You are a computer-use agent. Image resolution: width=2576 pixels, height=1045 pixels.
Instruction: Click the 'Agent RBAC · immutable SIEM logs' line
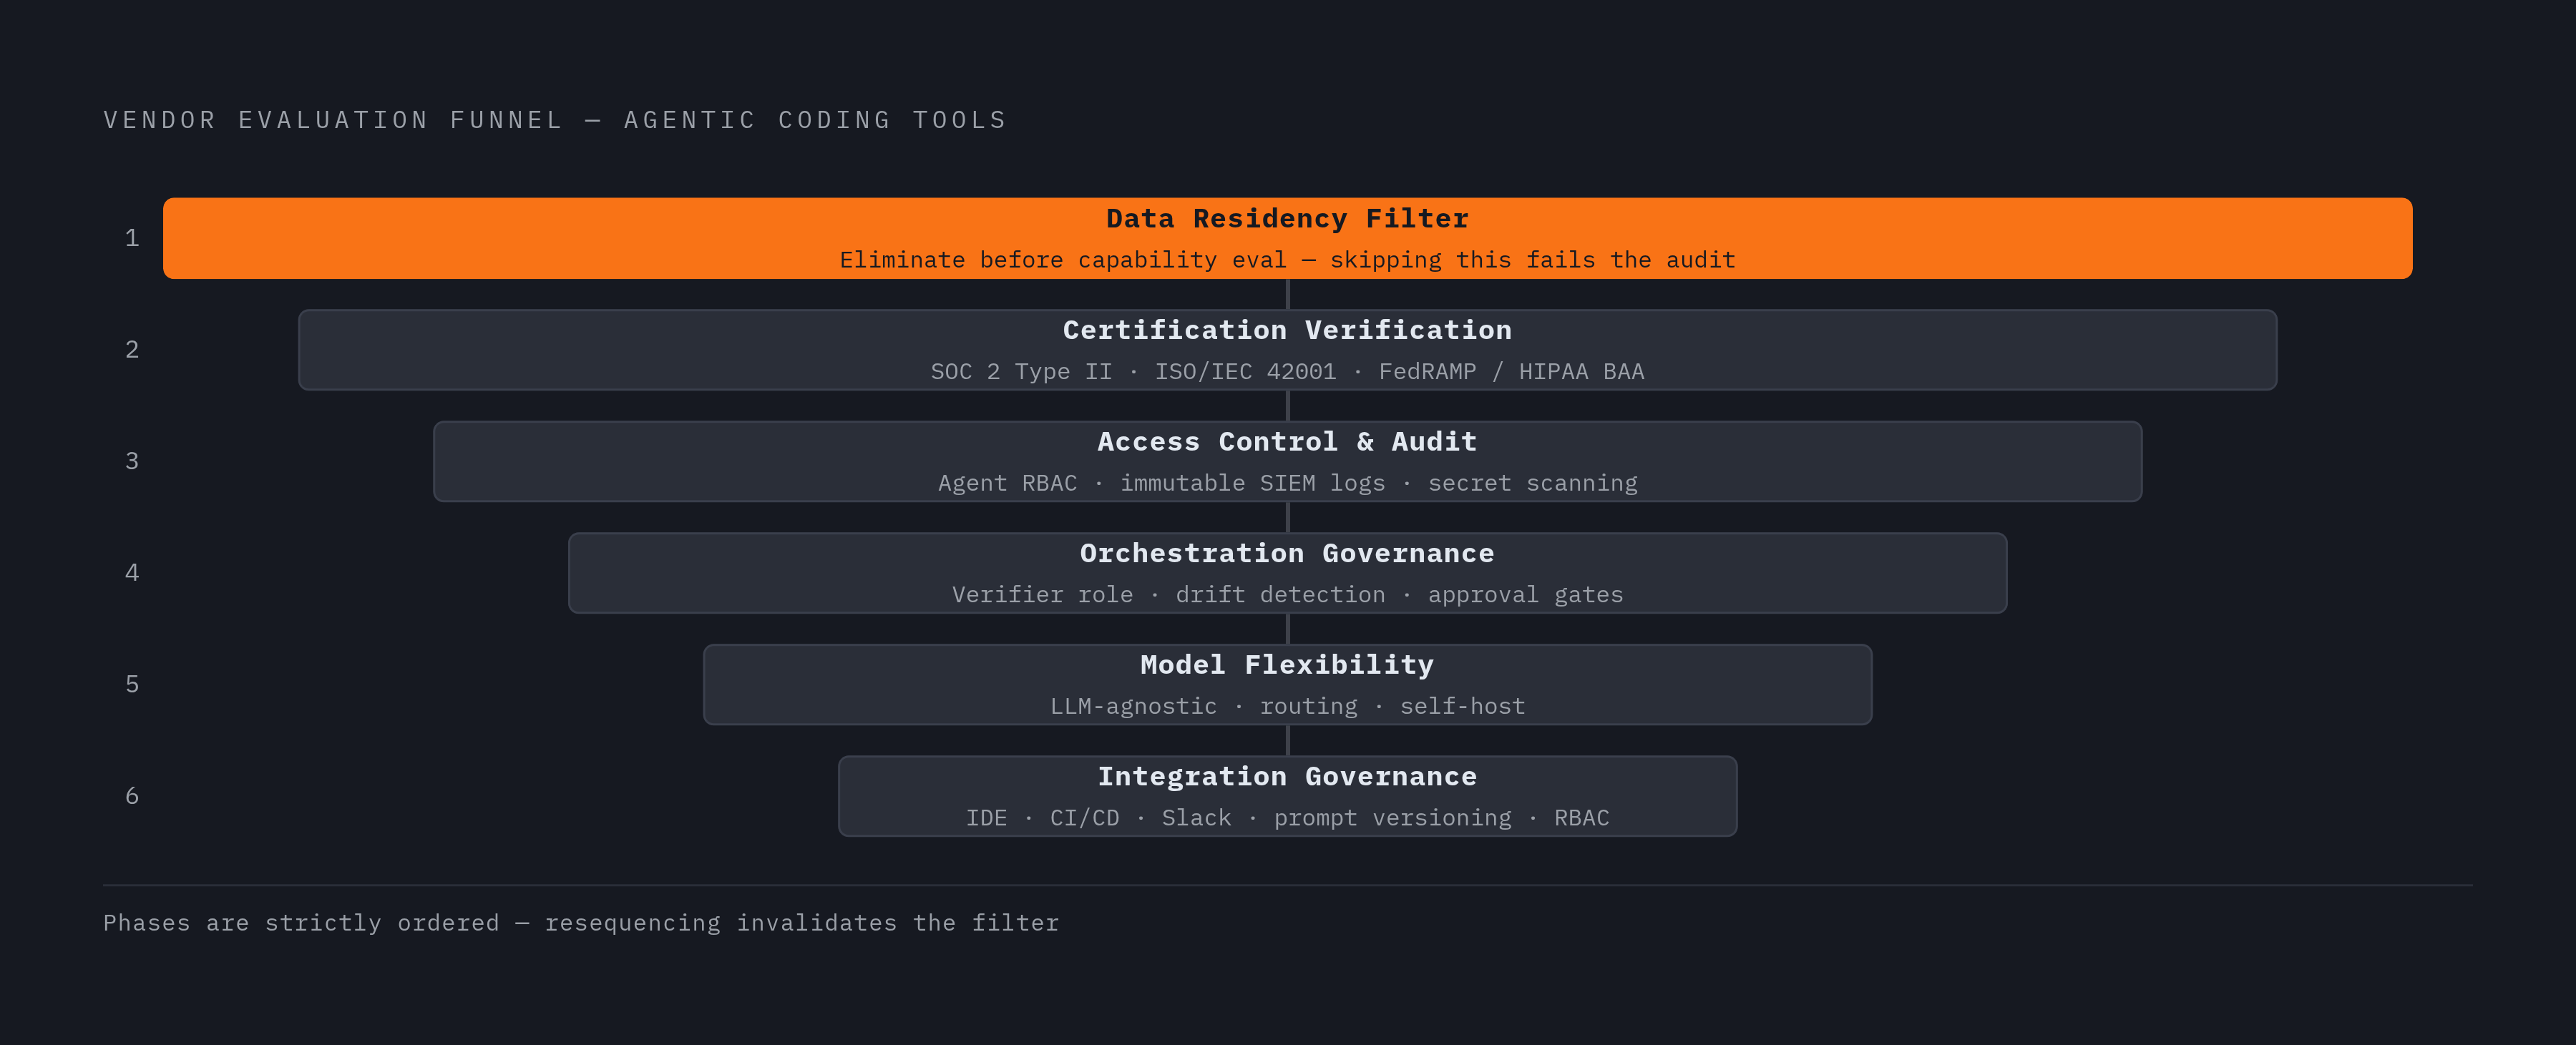tap(1287, 483)
